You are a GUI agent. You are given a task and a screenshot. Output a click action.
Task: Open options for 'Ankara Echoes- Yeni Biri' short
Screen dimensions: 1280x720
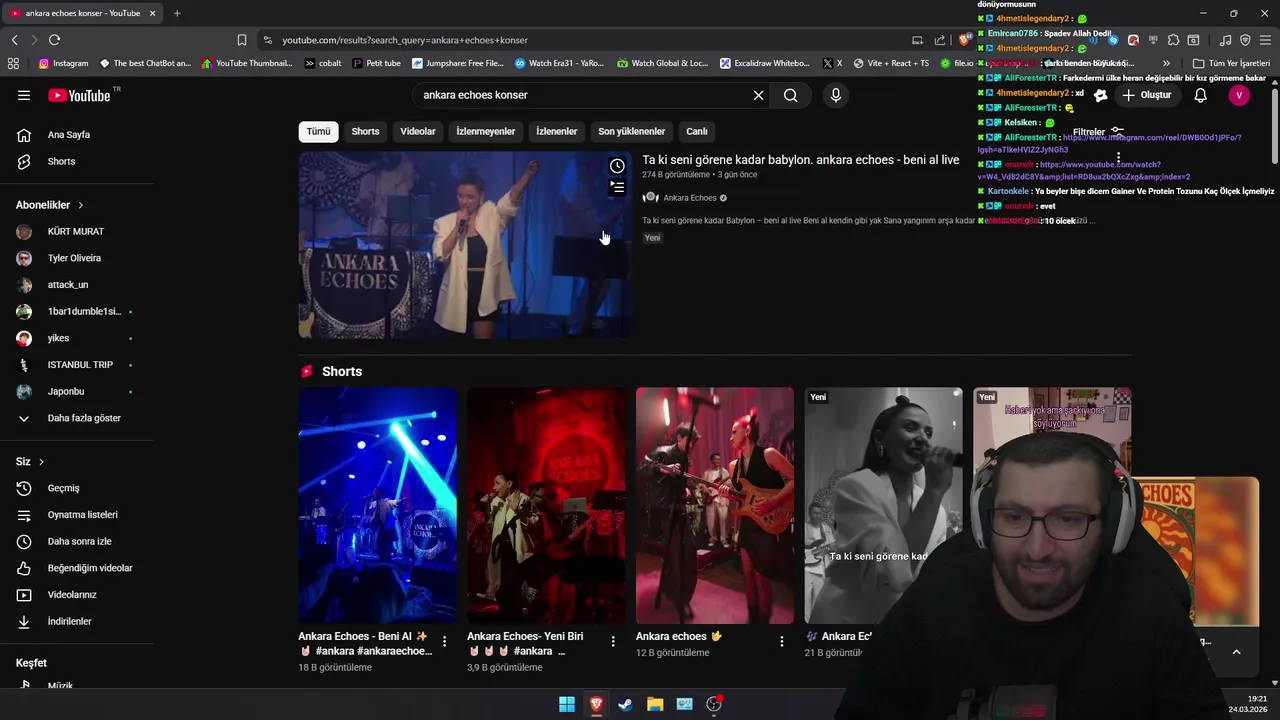(x=613, y=642)
